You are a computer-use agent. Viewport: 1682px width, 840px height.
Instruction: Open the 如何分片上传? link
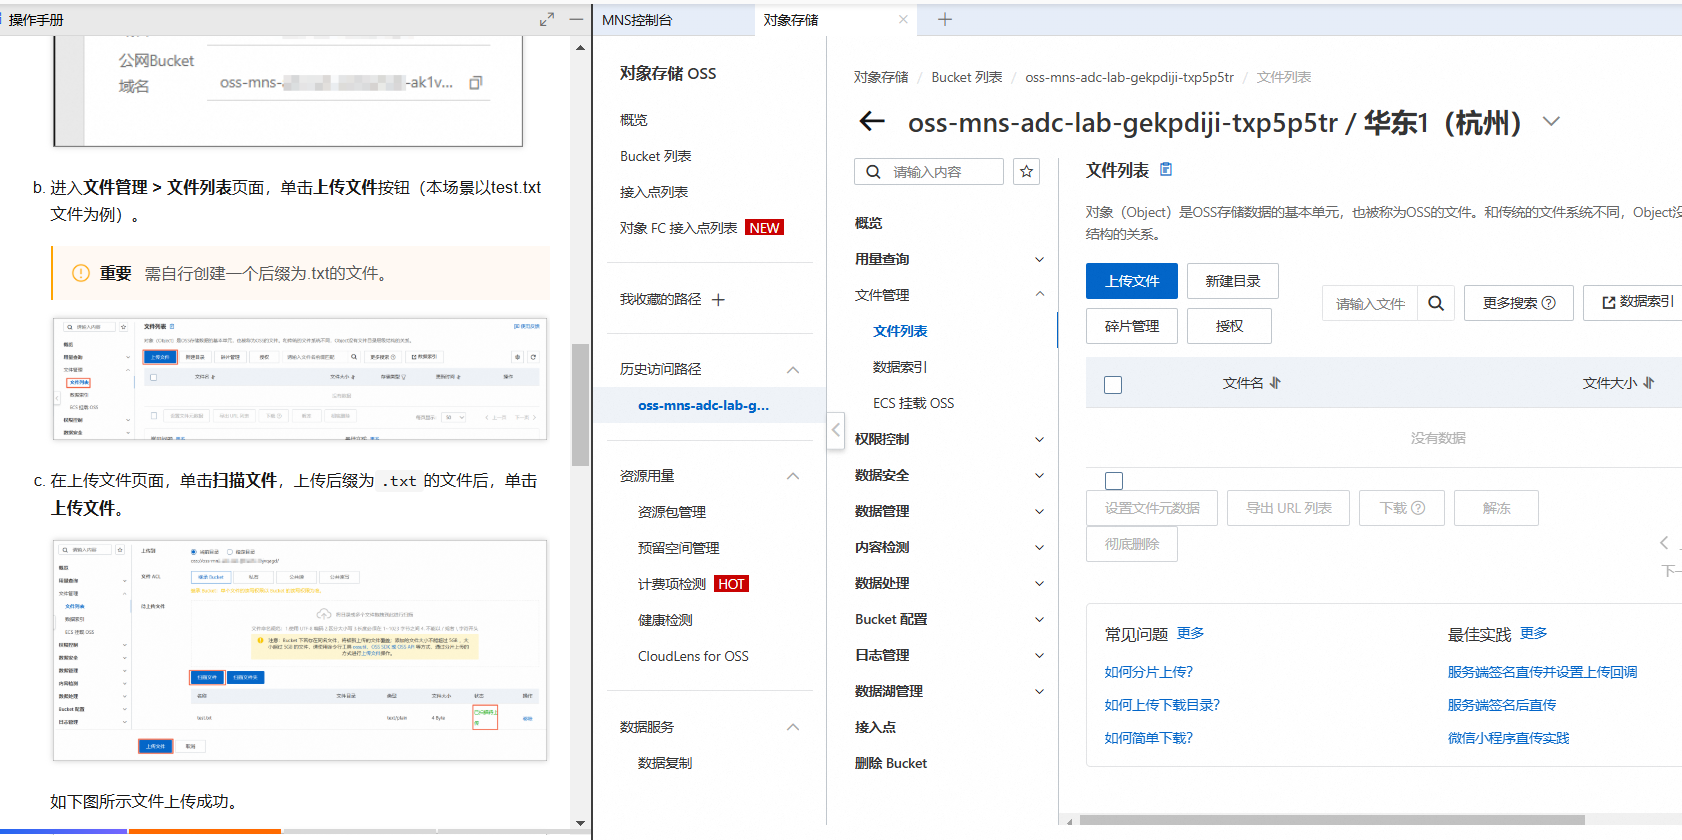1148,672
